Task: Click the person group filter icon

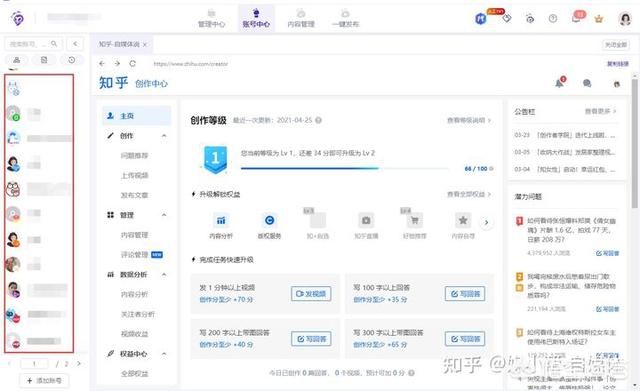Action: tap(16, 60)
